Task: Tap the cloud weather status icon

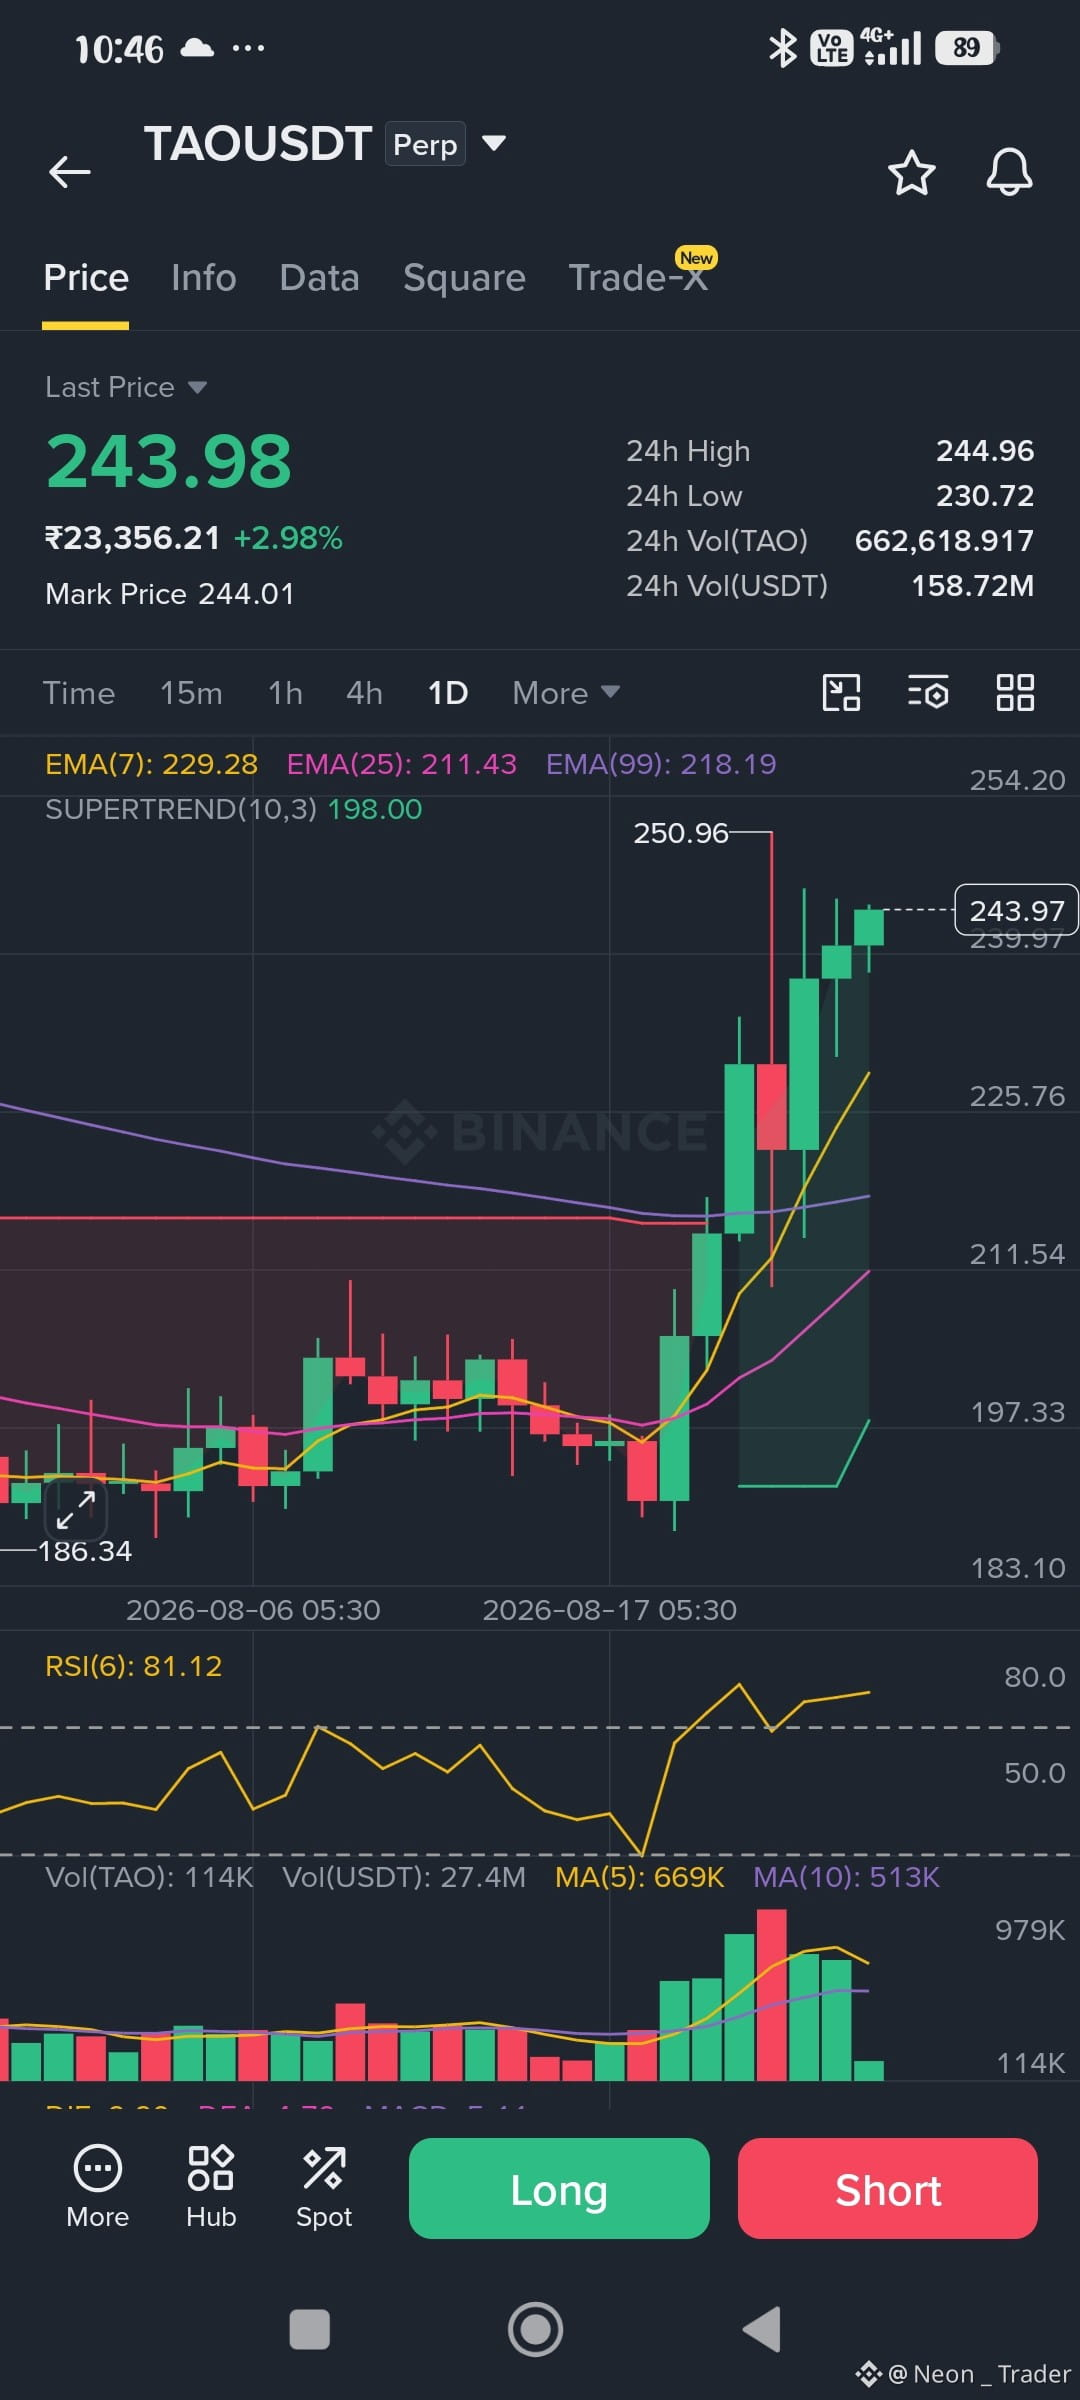Action: (x=197, y=47)
